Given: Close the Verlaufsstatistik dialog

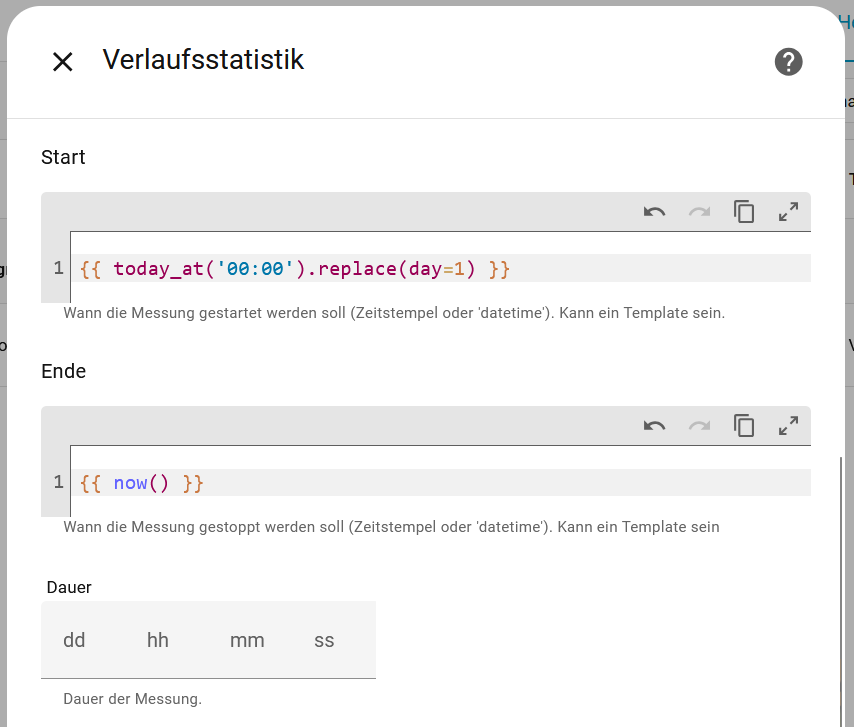Looking at the screenshot, I should pos(62,62).
